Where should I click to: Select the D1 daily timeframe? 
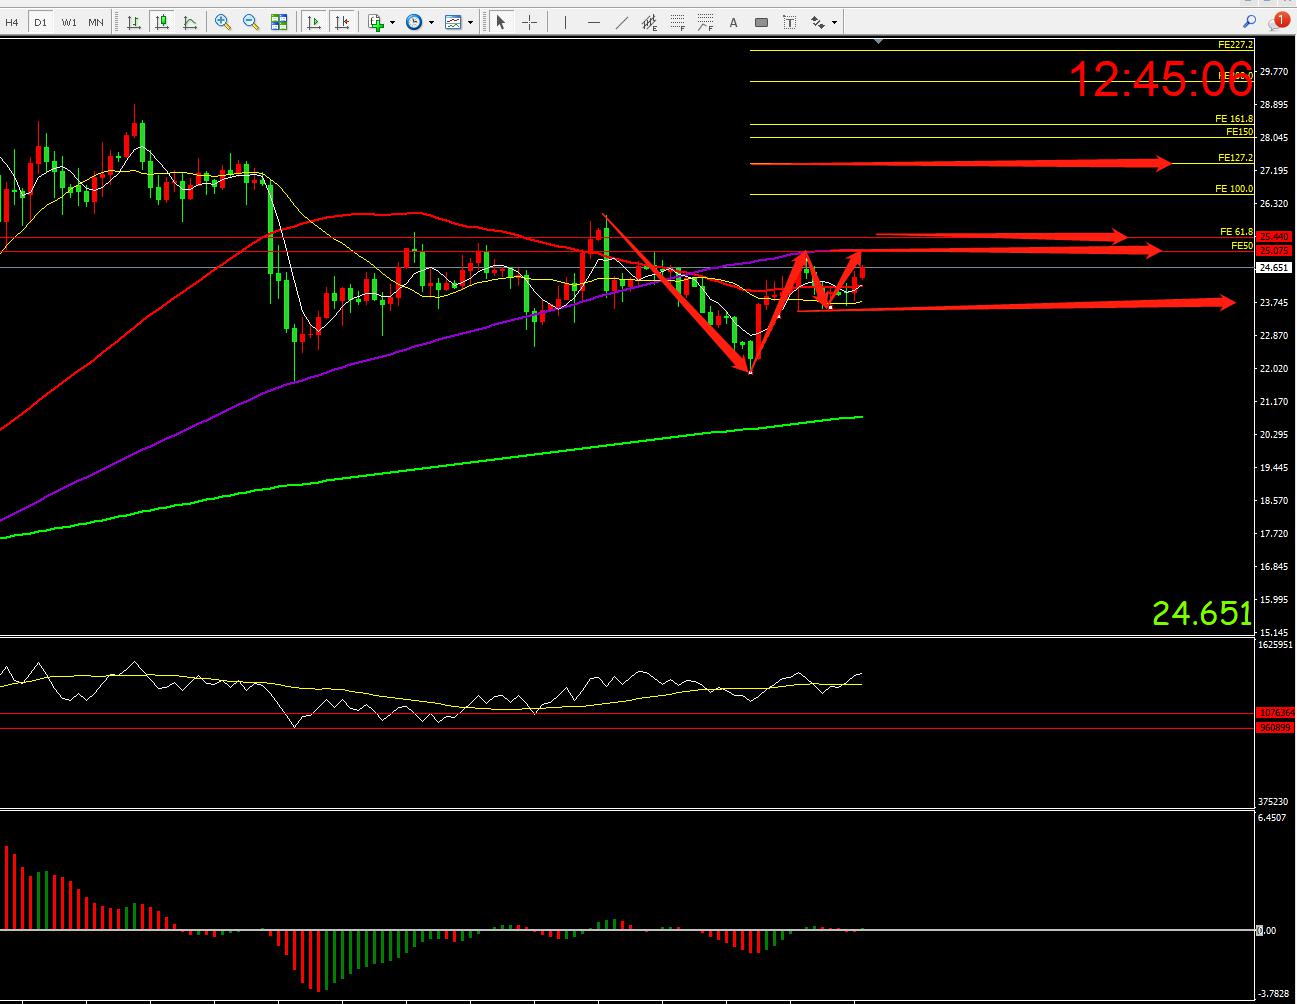click(40, 21)
